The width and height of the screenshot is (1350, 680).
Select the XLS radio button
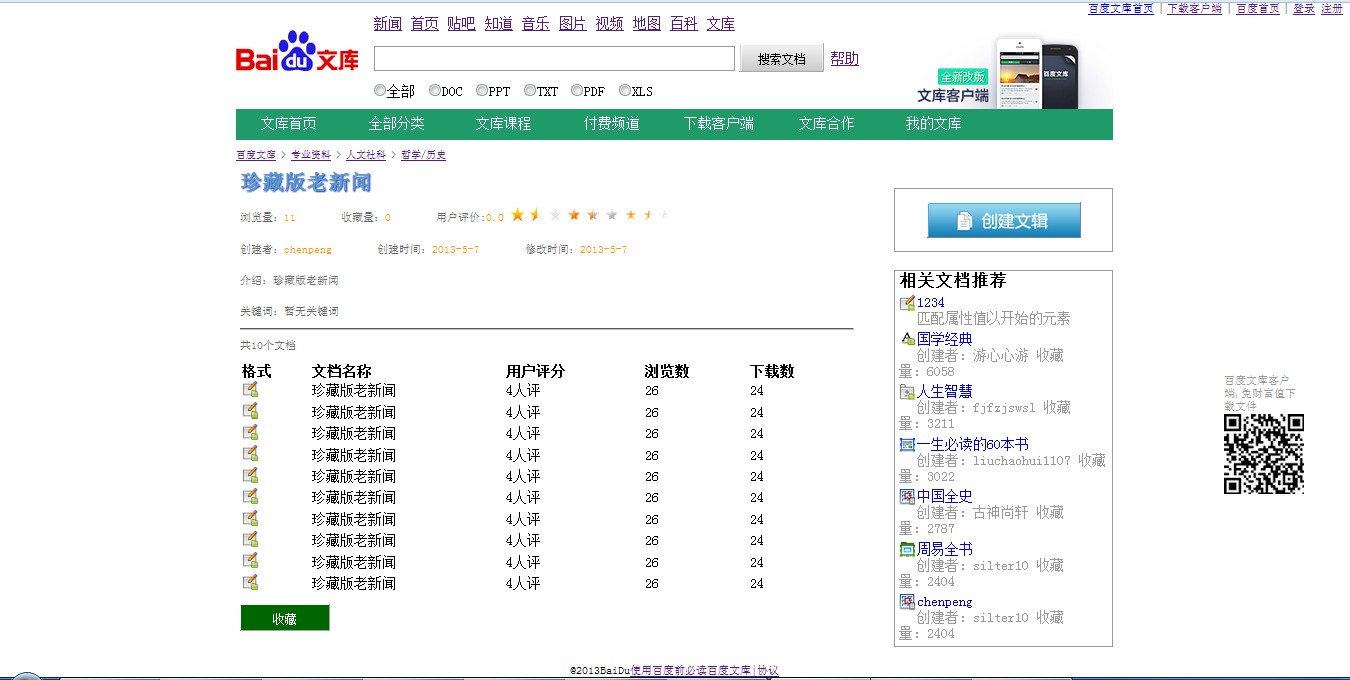click(x=625, y=90)
